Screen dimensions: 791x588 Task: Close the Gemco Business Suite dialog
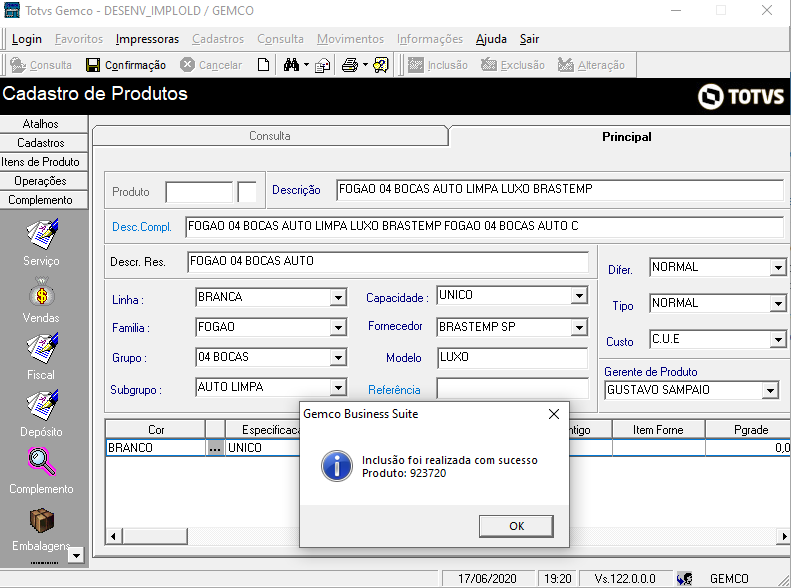(553, 414)
